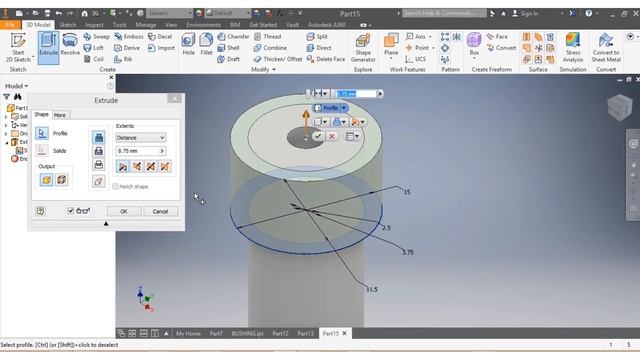Click the Search Help & Commands box
Screen dimensions: 640x360
(x=444, y=13)
